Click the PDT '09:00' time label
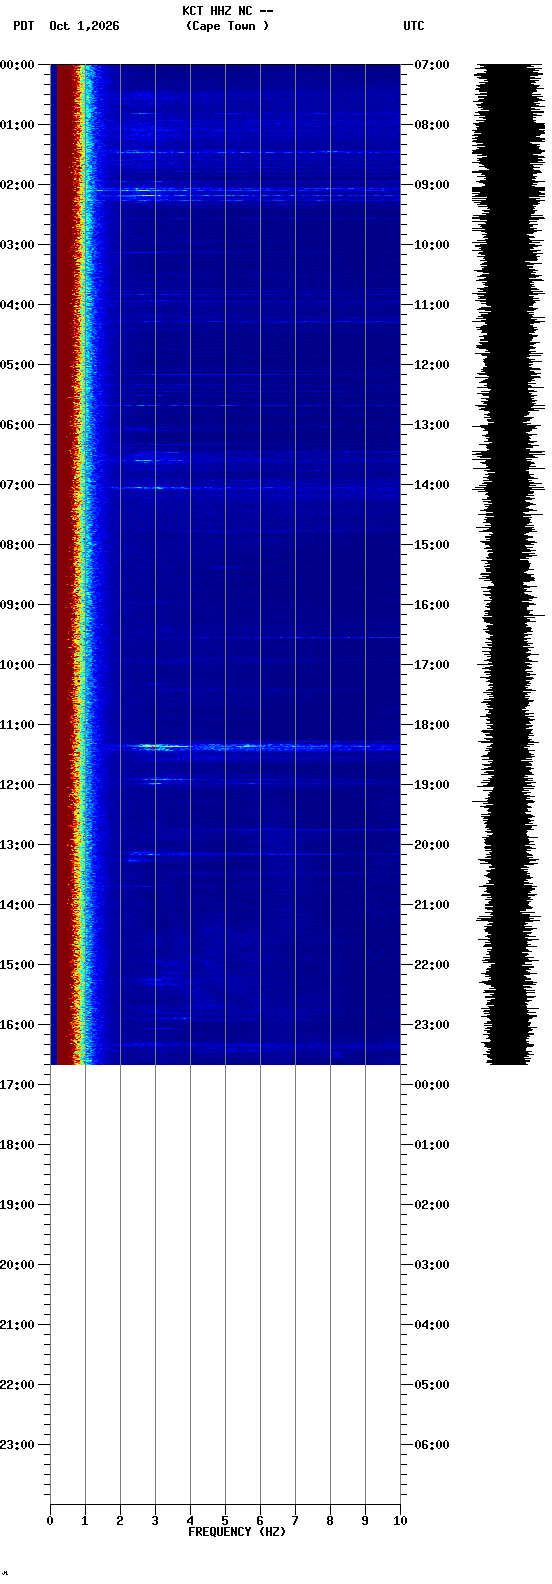This screenshot has width=552, height=1584. pyautogui.click(x=17, y=605)
